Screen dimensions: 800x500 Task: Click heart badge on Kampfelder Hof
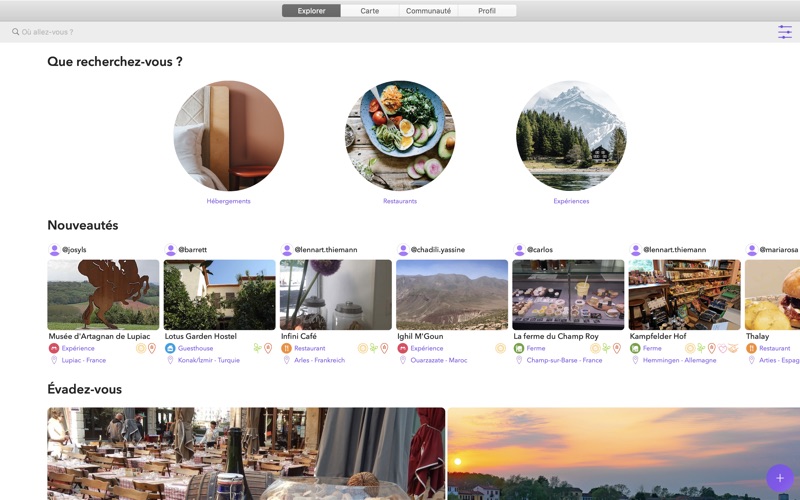722,348
